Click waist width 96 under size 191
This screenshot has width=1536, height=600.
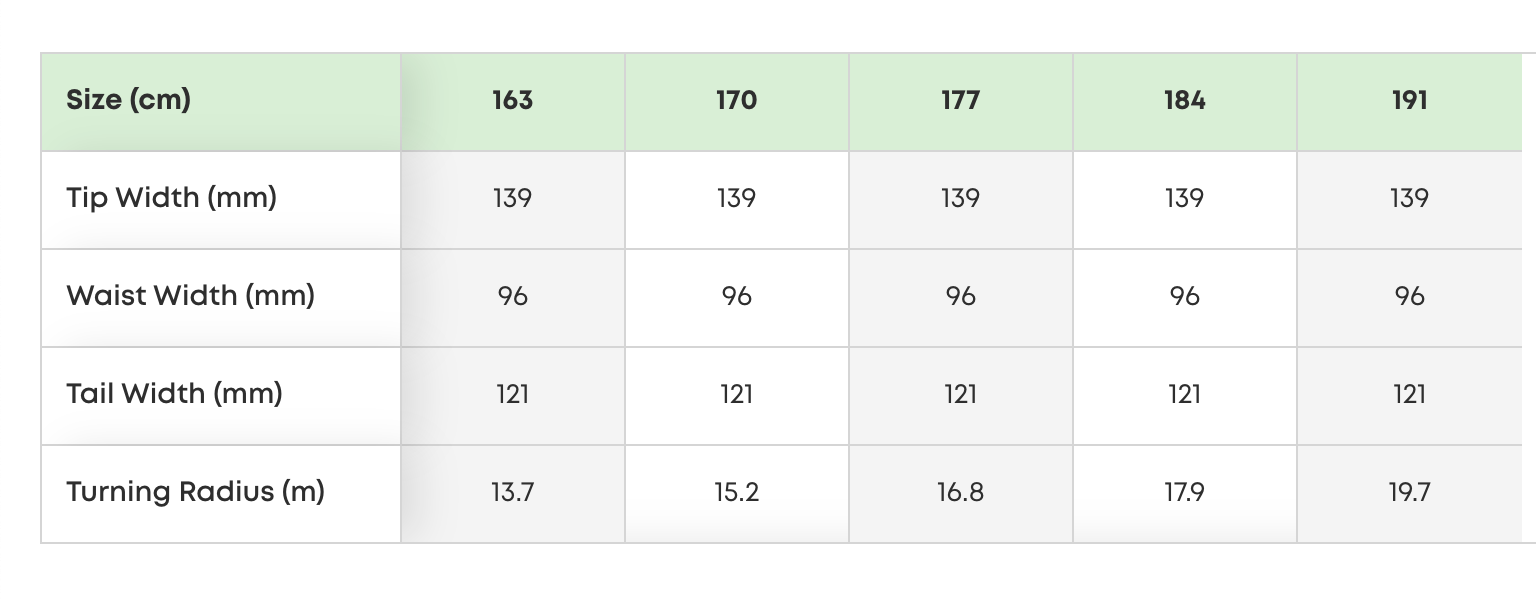point(1410,297)
